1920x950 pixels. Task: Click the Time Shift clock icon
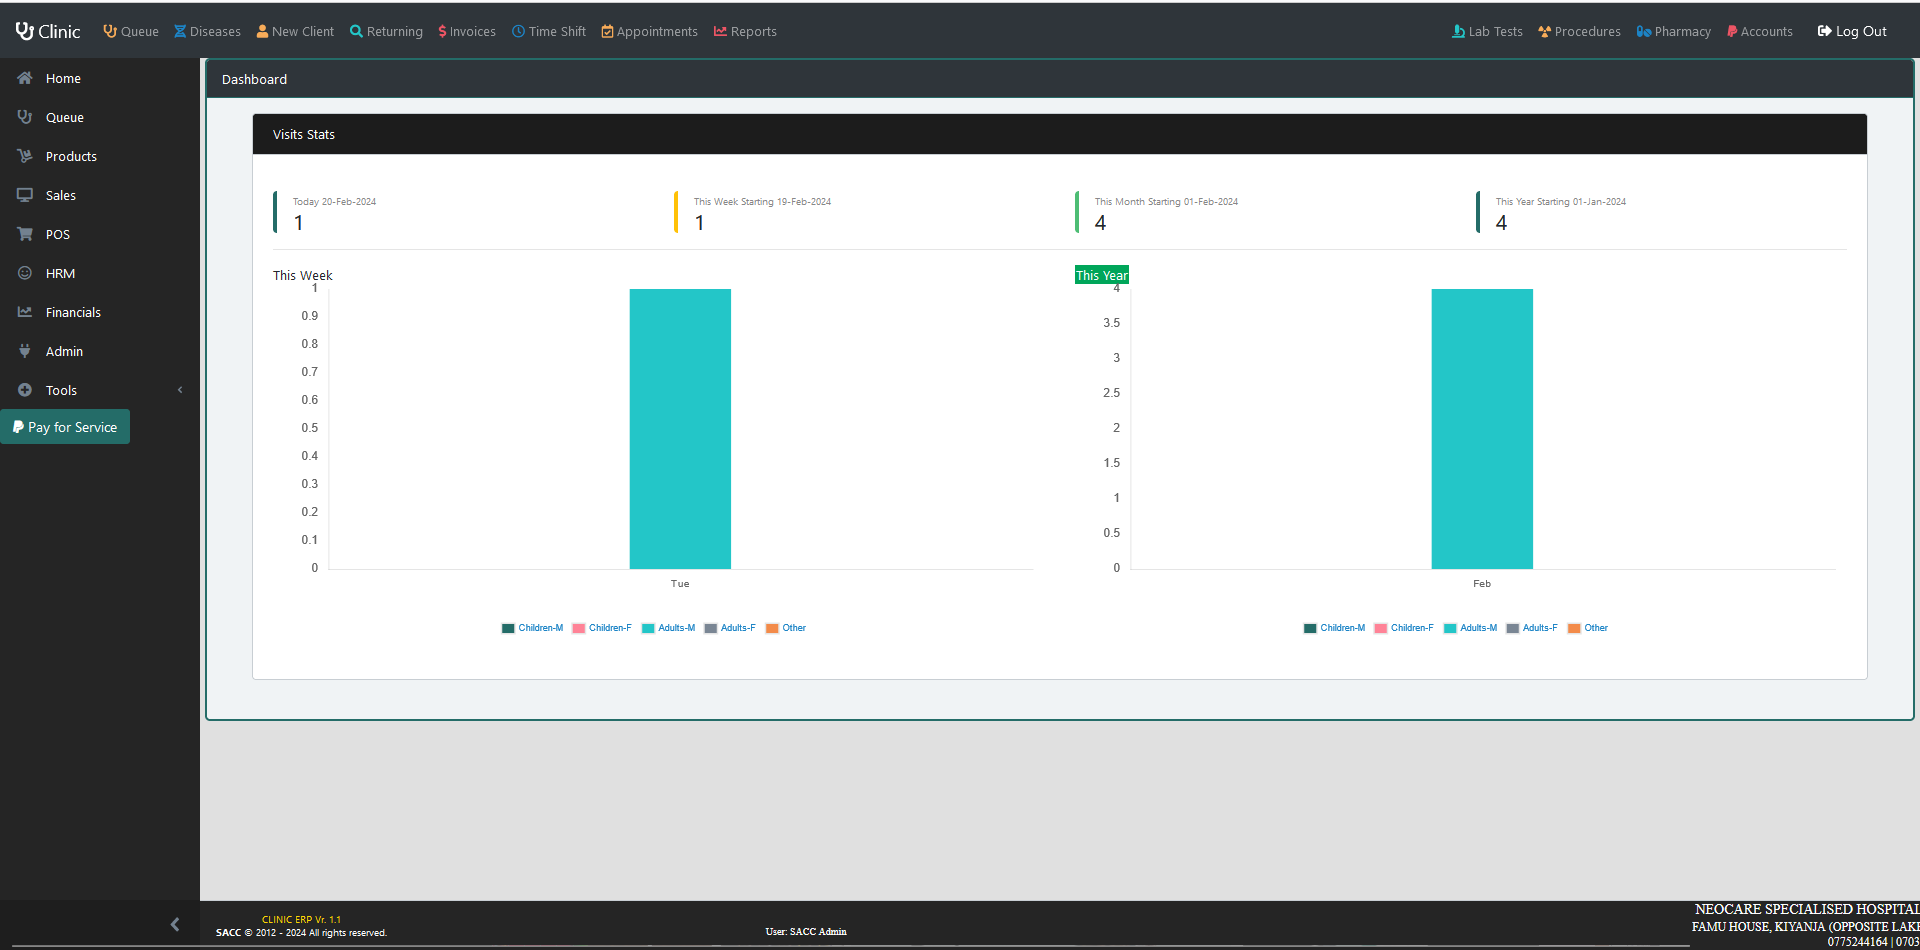(x=518, y=31)
